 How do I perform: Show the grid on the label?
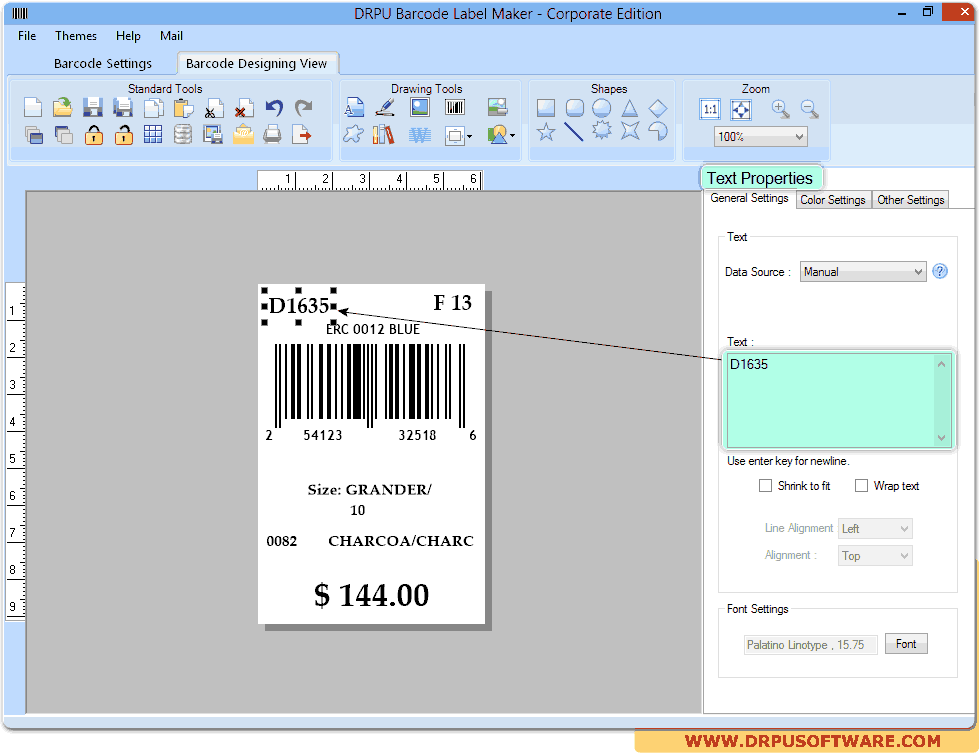tap(152, 134)
